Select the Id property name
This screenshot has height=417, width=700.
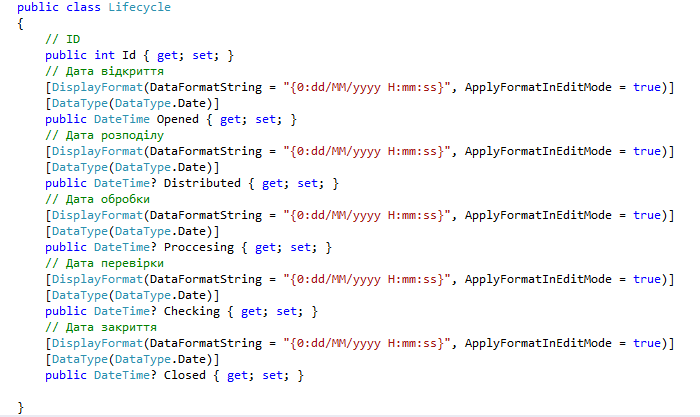pyautogui.click(x=129, y=55)
